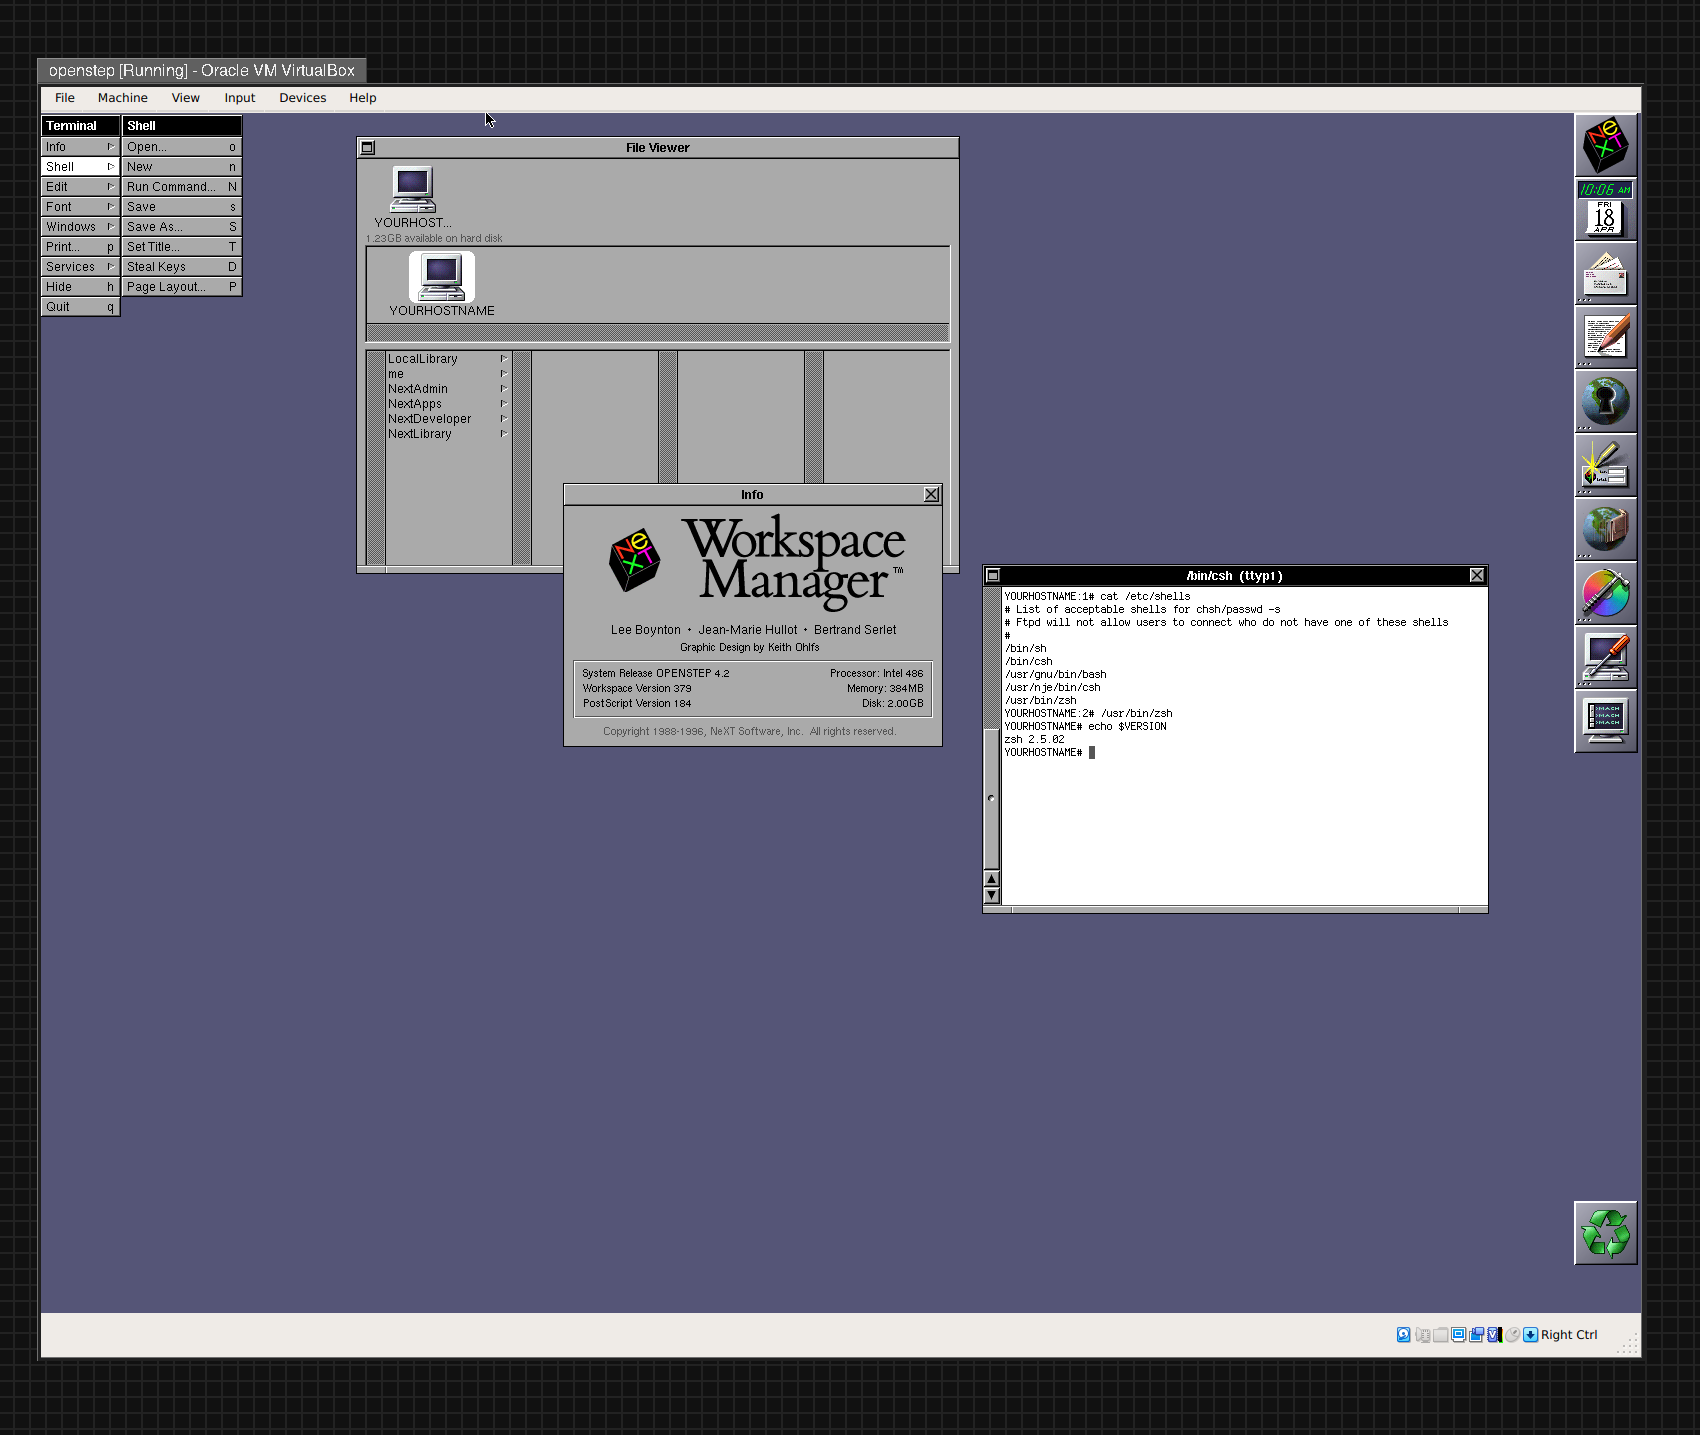Image resolution: width=1700 pixels, height=1435 pixels.
Task: Click the terminal vertical scroll knob
Action: (x=992, y=798)
